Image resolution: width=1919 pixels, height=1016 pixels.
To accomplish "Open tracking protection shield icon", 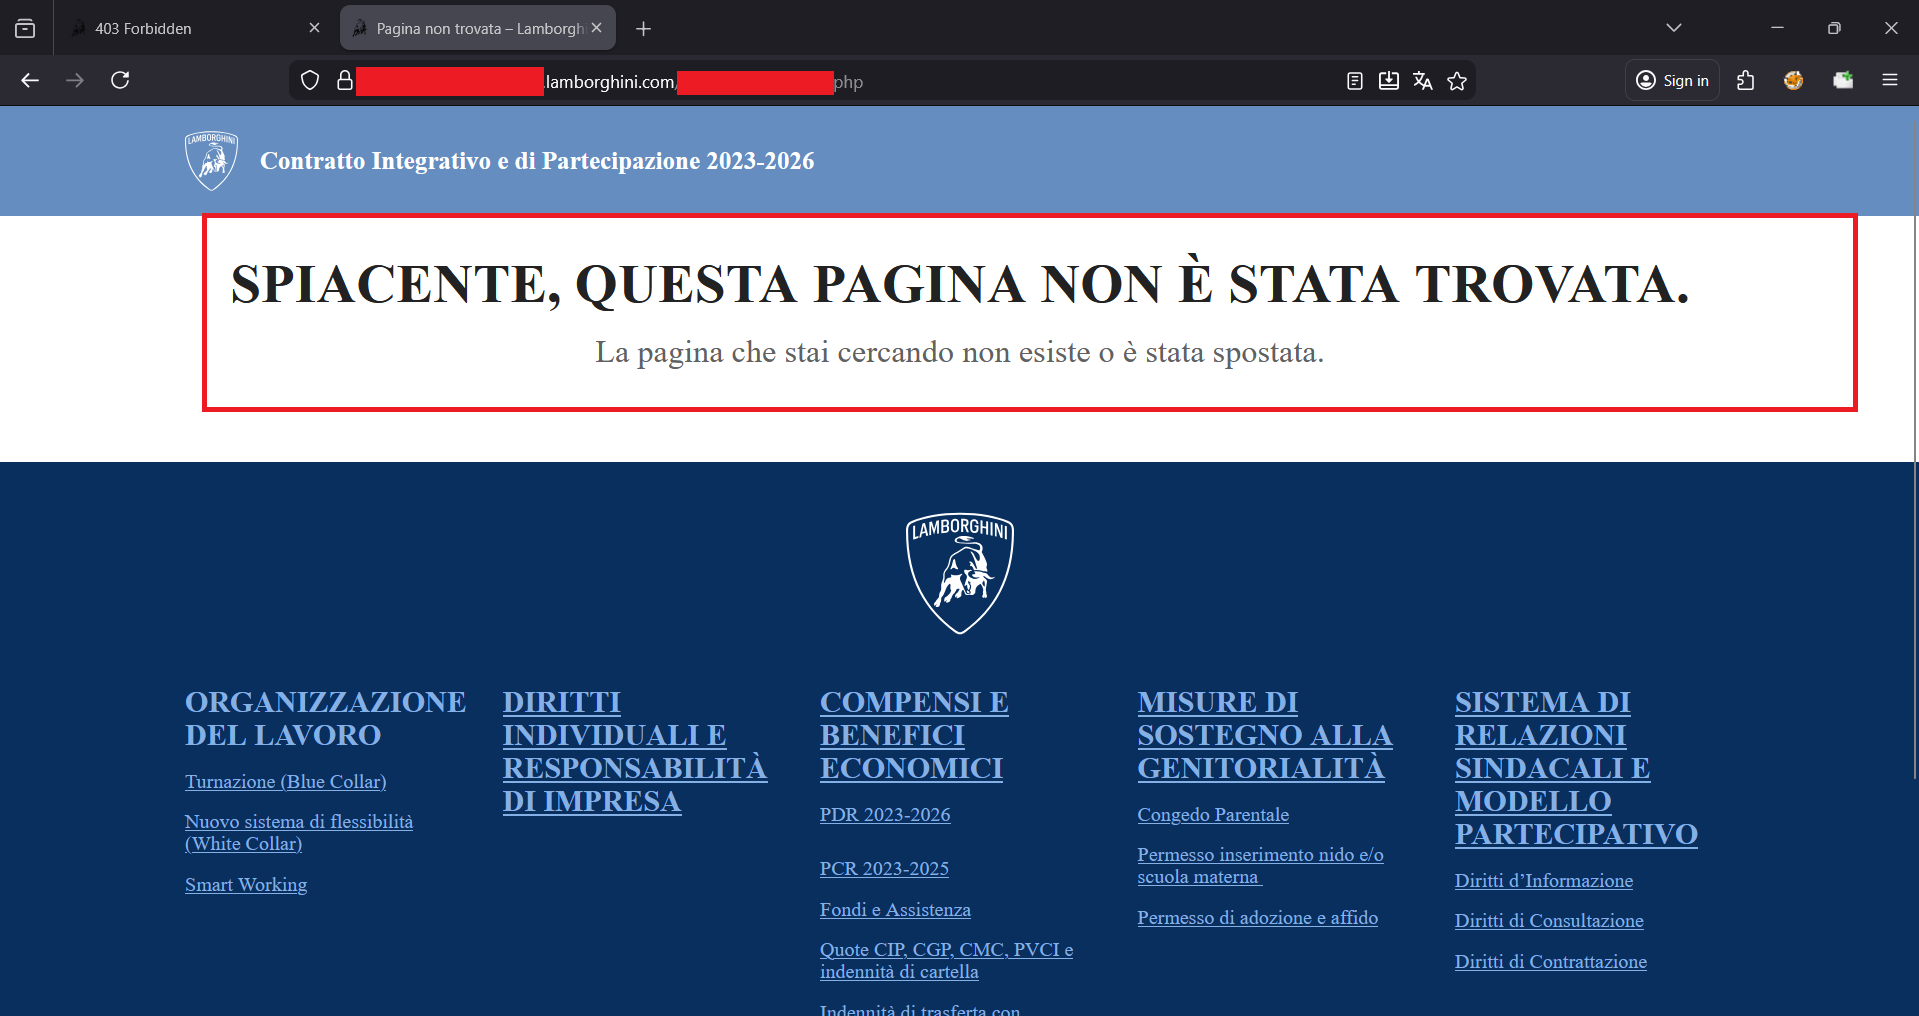I will [310, 81].
